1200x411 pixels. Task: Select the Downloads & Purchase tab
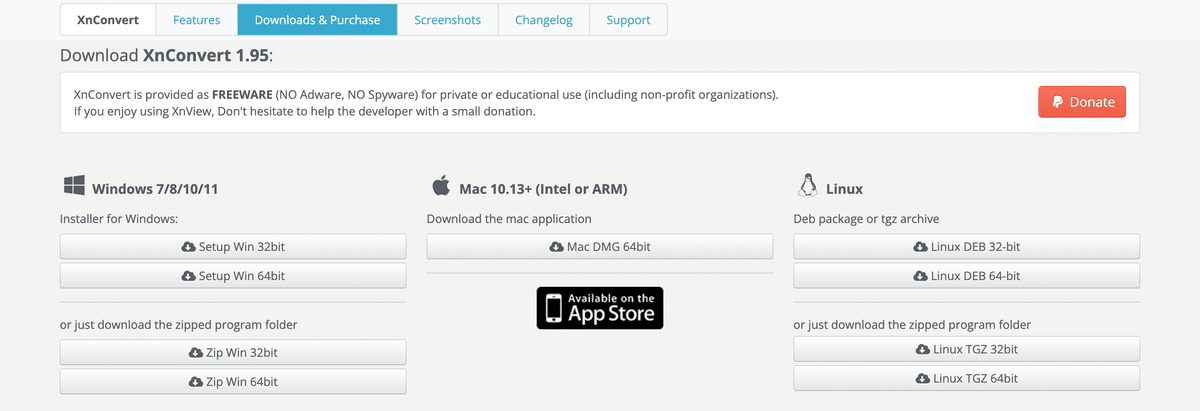pyautogui.click(x=317, y=20)
